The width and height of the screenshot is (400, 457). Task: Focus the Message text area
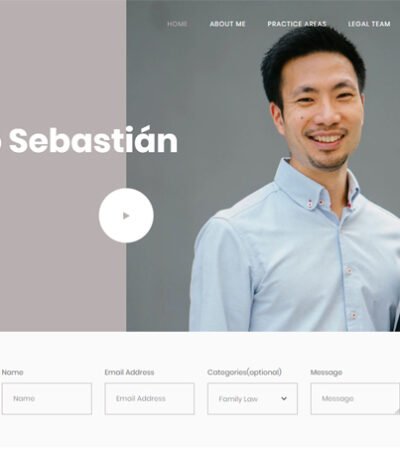click(355, 399)
